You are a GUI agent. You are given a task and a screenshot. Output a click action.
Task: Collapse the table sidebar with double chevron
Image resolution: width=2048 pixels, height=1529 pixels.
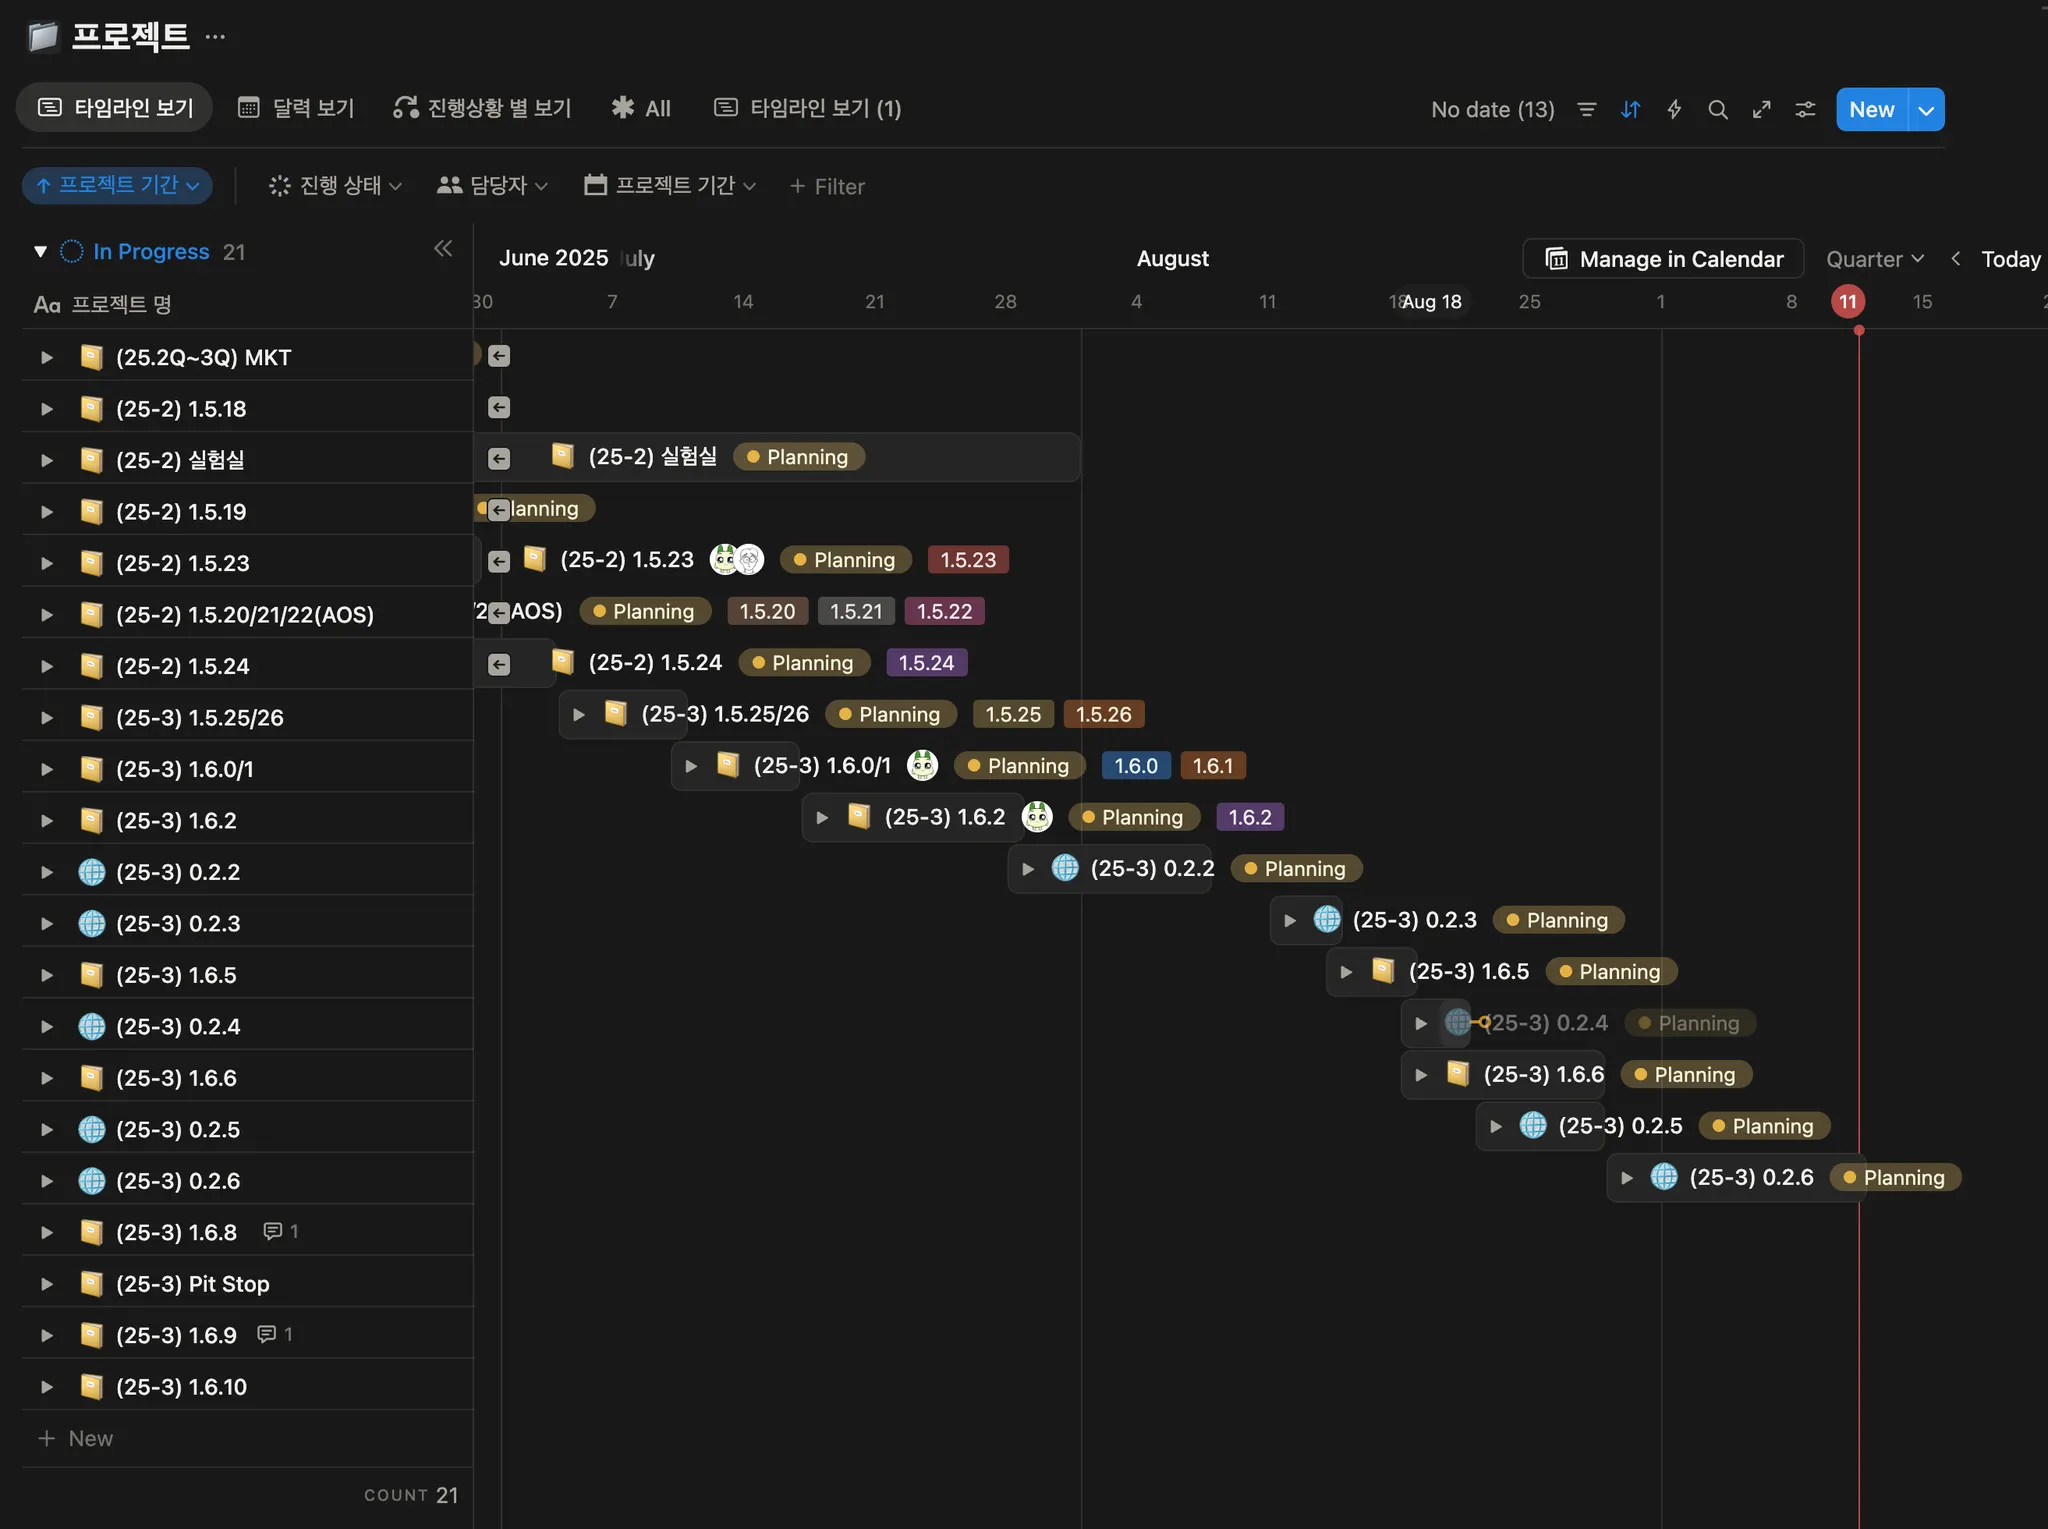point(443,249)
